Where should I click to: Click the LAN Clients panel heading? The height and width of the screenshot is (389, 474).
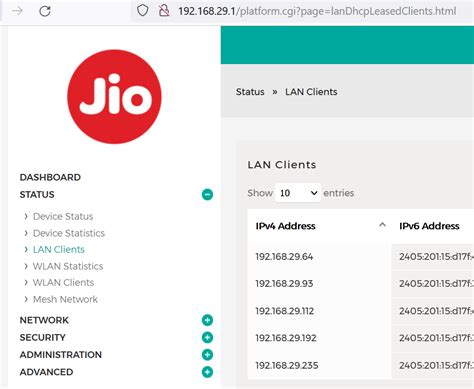click(x=282, y=165)
